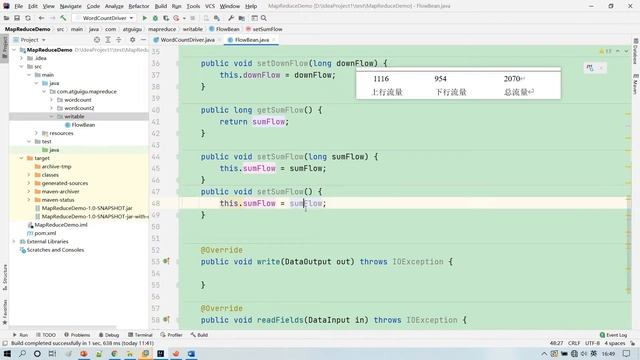Click the Run with Coverage icon
This screenshot has height=360, width=640.
click(x=166, y=18)
